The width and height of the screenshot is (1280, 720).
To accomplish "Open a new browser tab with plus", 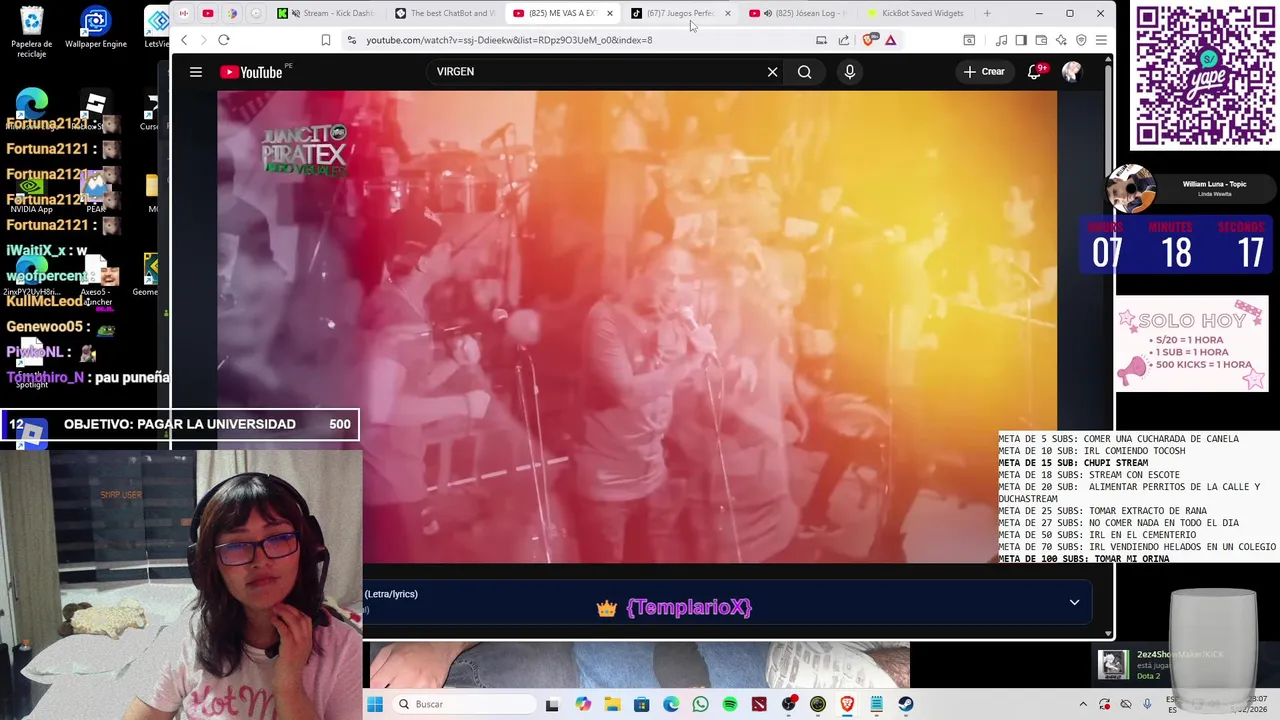I will 987,13.
